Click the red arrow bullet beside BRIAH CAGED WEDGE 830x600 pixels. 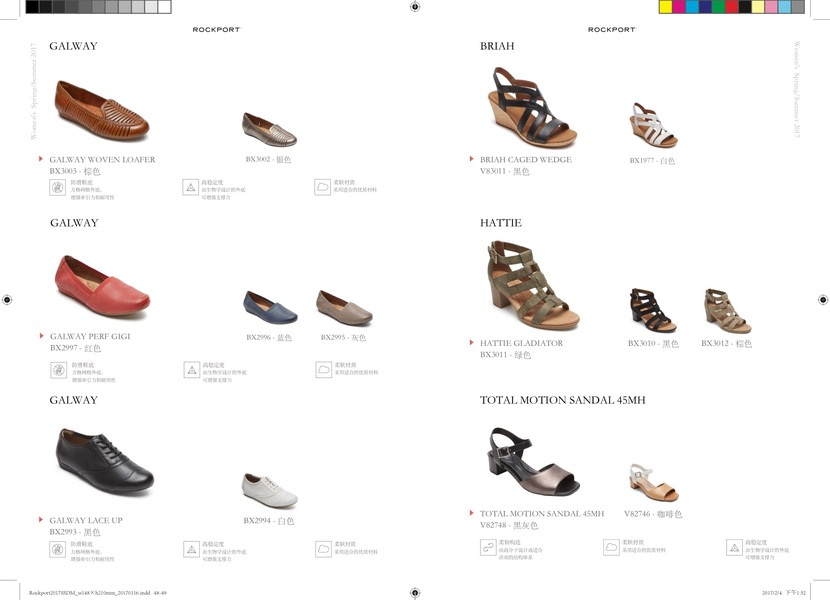(471, 159)
